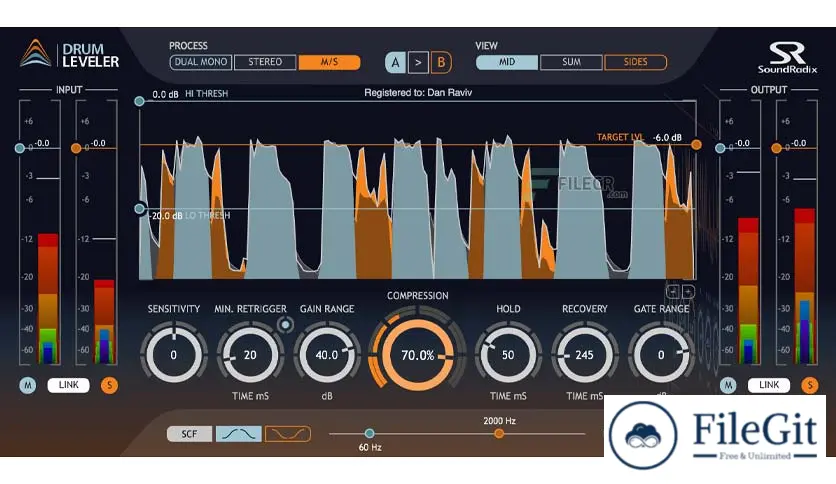Viewport: 836px width, 484px height.
Task: Click the MIN. RETRIGGER knob
Action: [250, 354]
